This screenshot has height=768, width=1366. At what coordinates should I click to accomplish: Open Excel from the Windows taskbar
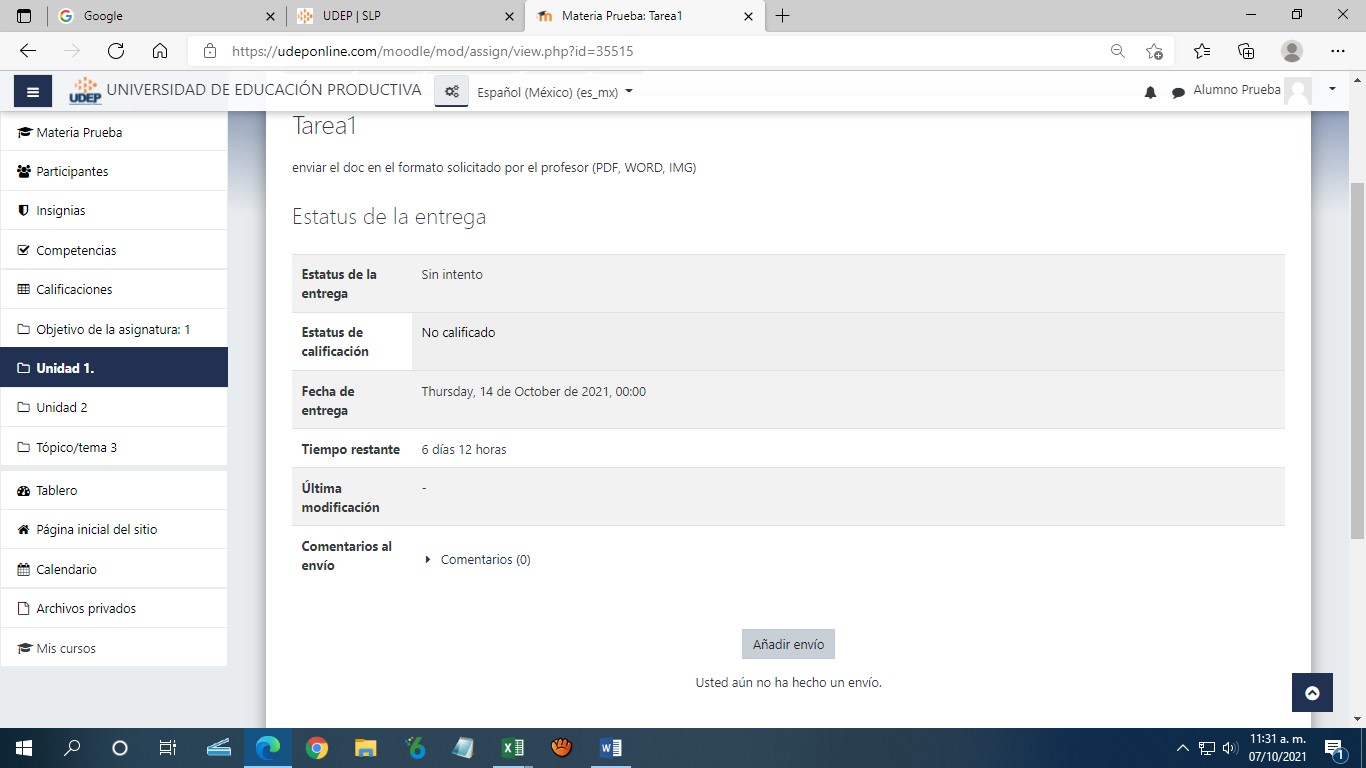512,748
